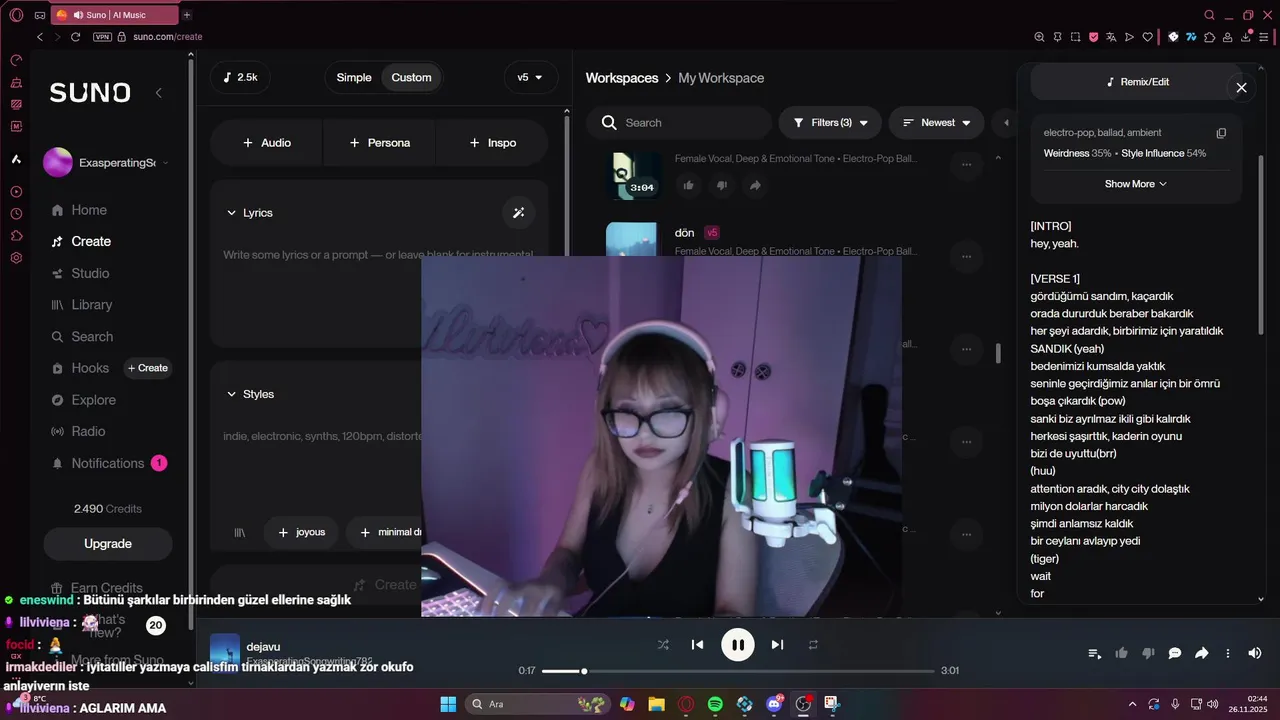Expand Show More in the details panel

(x=1136, y=184)
